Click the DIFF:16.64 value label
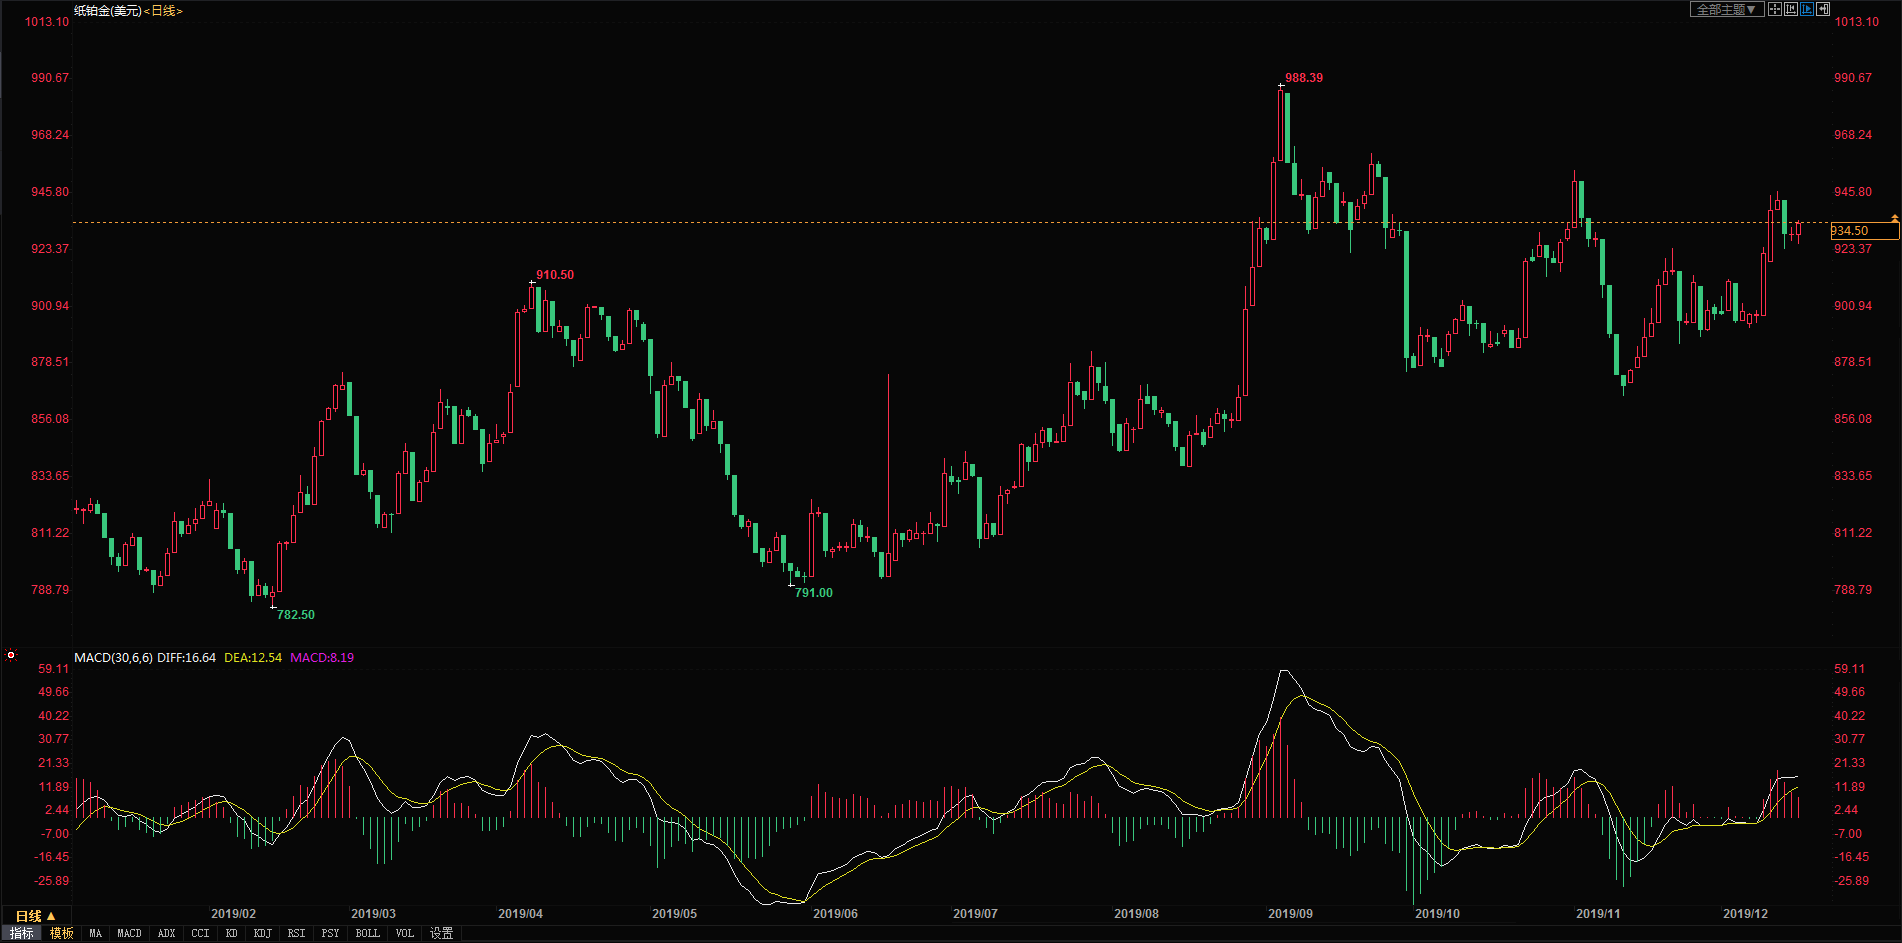 tap(186, 657)
